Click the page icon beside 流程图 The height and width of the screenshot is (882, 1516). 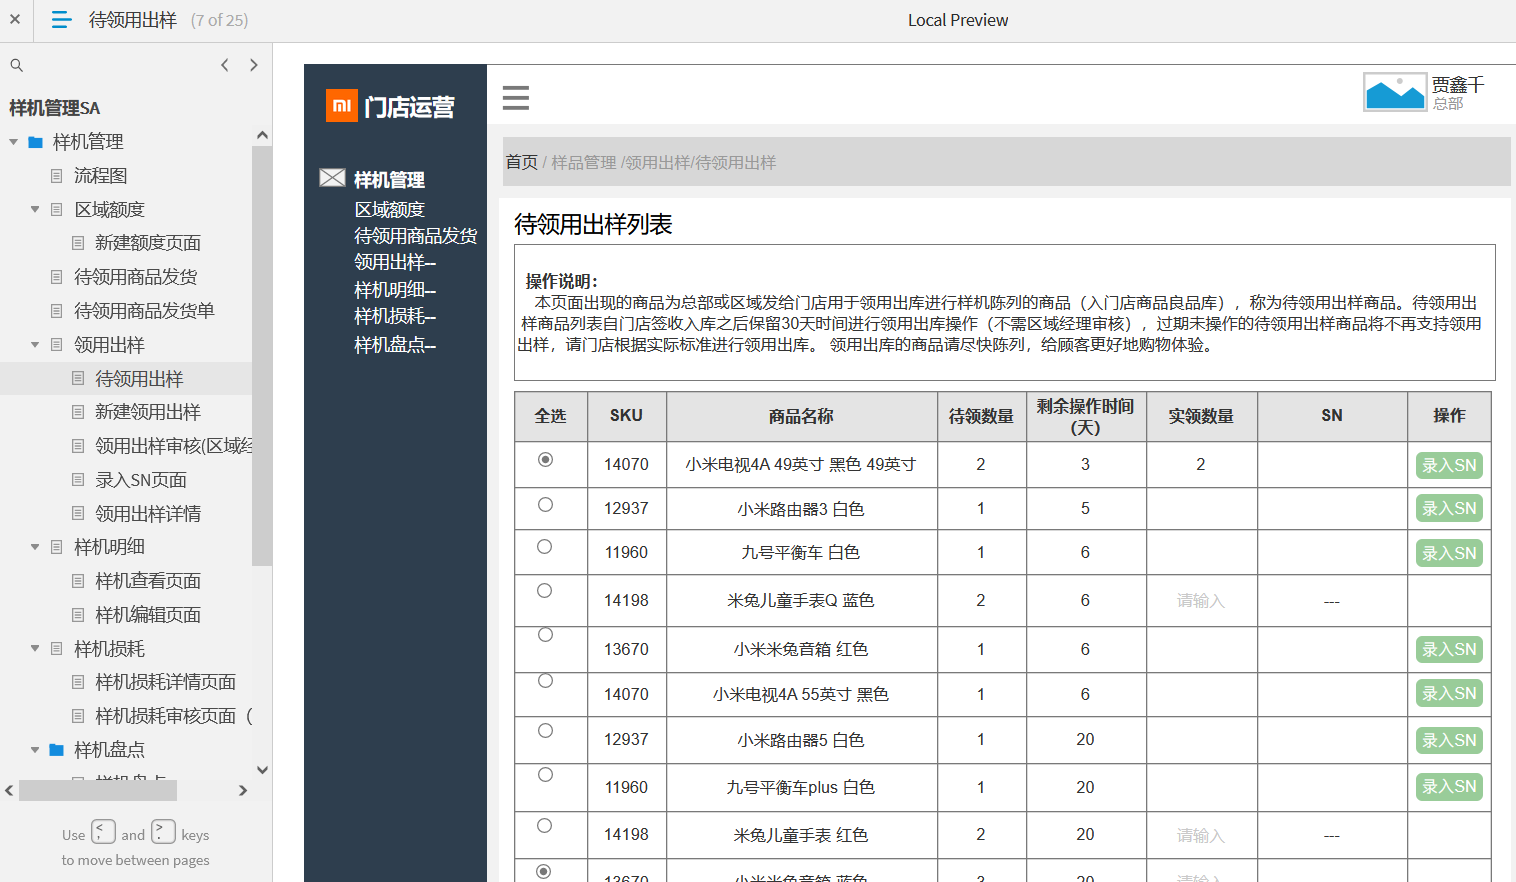57,176
